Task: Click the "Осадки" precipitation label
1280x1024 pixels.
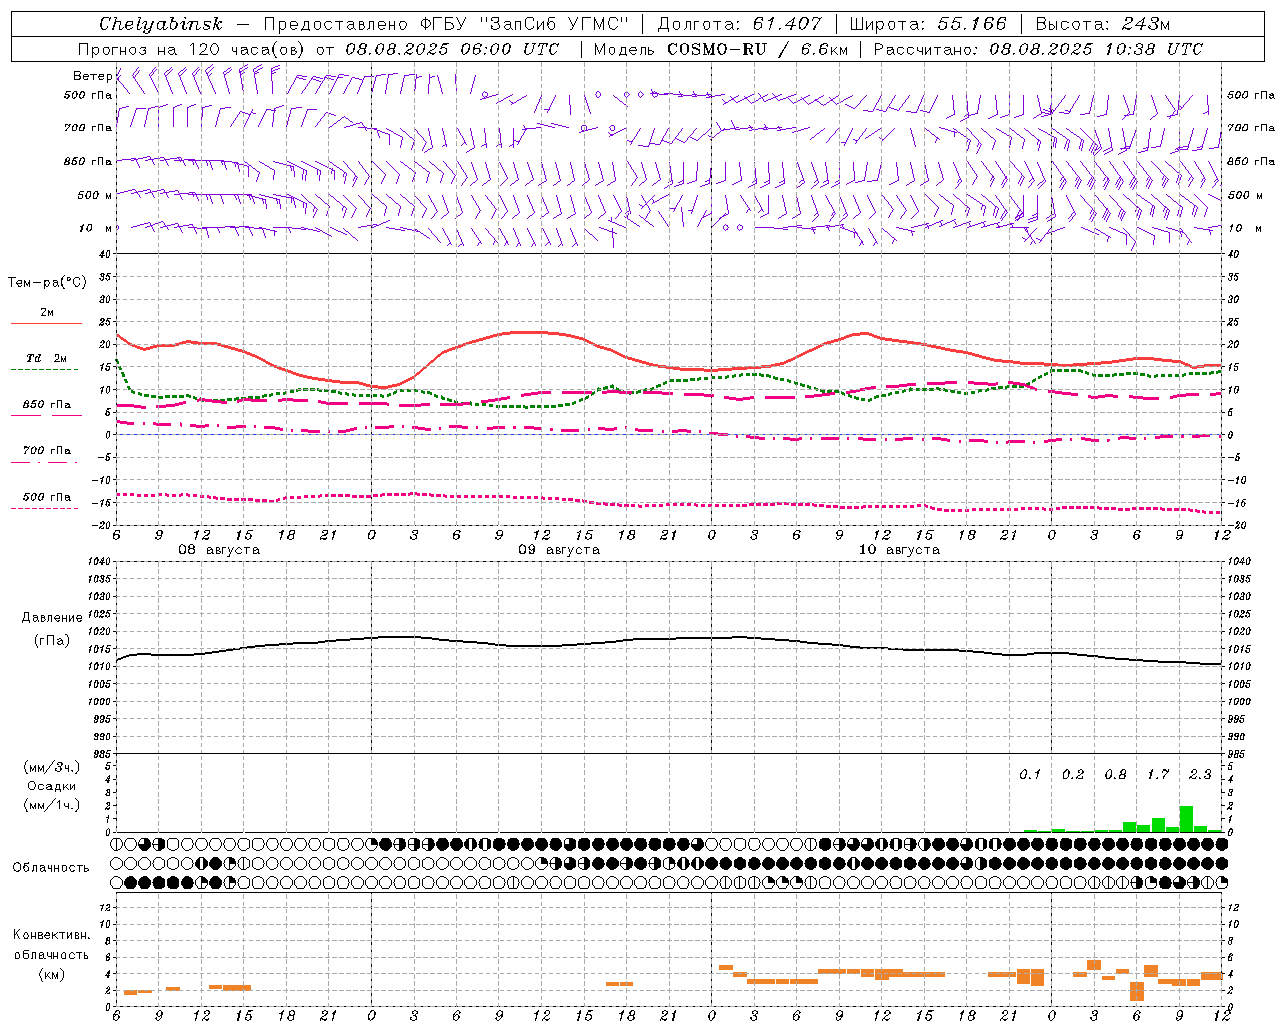Action: pyautogui.click(x=52, y=786)
